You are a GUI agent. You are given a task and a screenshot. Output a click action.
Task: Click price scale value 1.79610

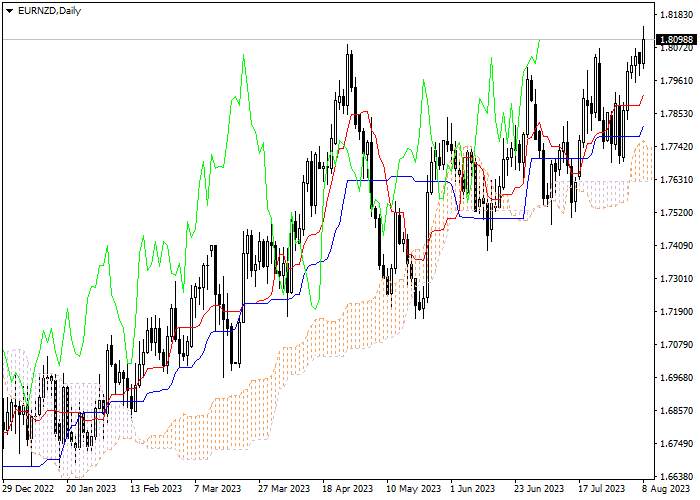(x=676, y=81)
